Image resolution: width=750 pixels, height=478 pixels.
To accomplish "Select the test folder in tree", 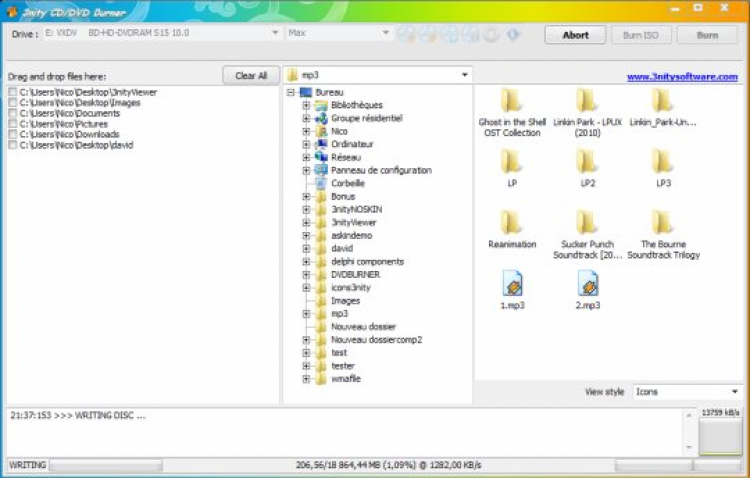I will (x=339, y=353).
